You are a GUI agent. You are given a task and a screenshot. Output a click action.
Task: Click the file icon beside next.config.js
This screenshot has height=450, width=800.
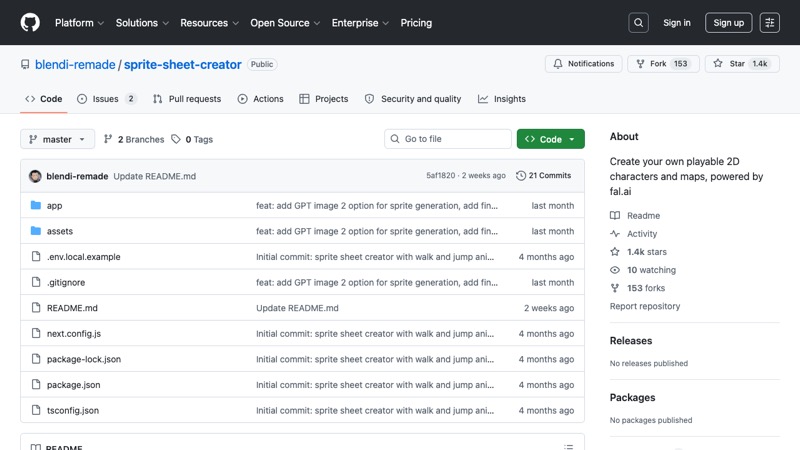pos(36,333)
